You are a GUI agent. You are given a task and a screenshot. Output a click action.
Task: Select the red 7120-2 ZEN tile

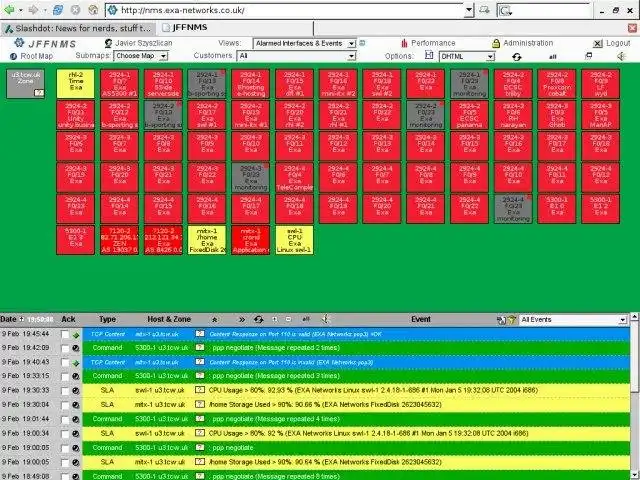pyautogui.click(x=119, y=240)
